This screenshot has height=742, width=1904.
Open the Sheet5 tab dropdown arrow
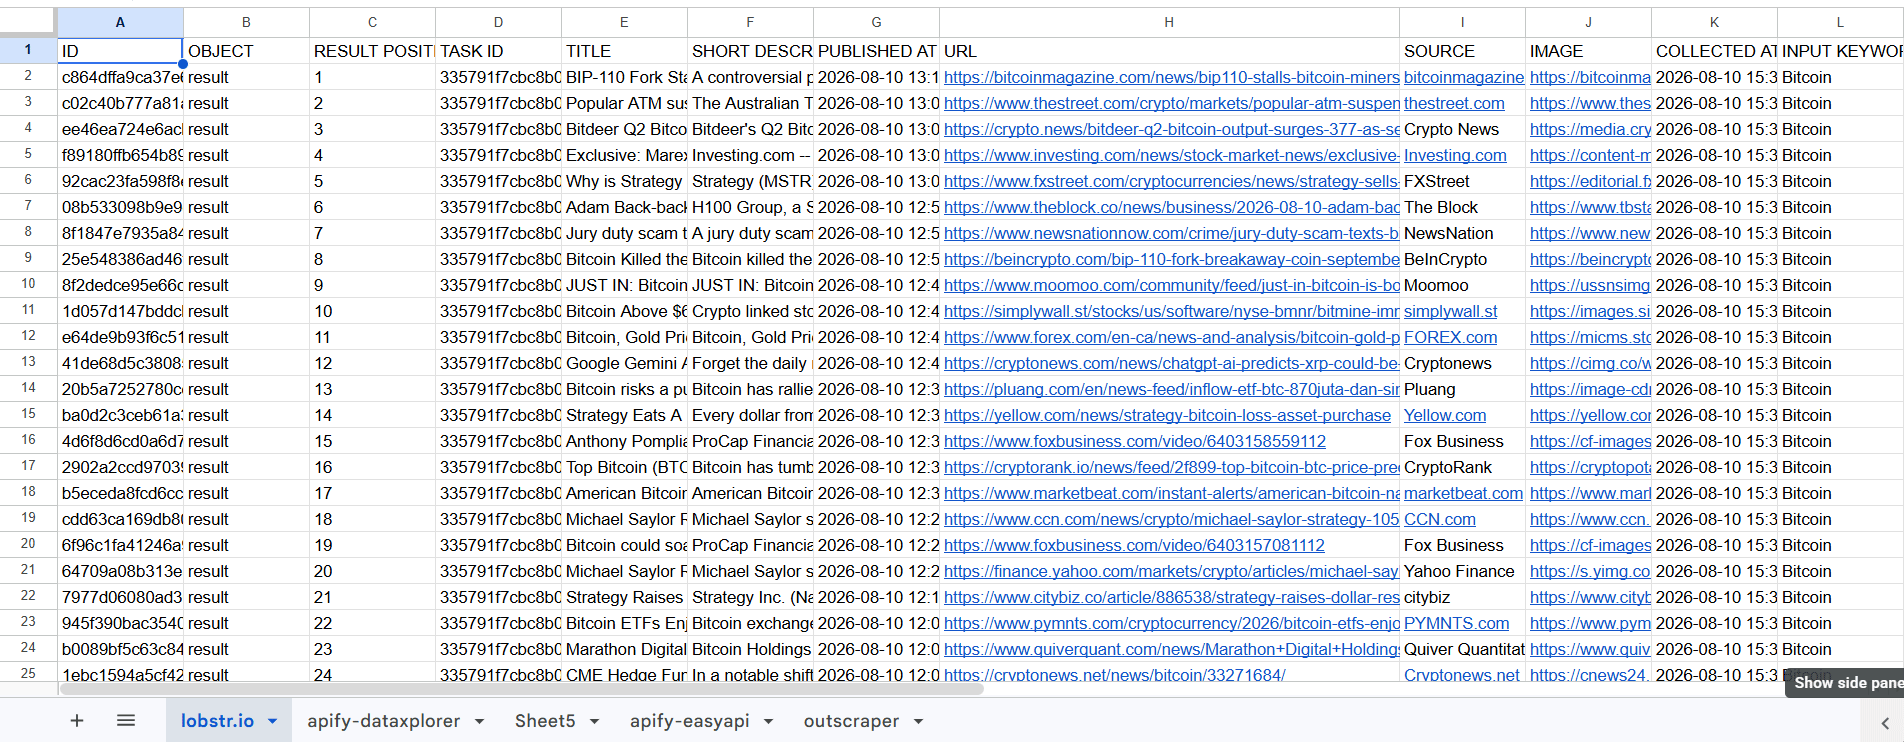point(594,721)
